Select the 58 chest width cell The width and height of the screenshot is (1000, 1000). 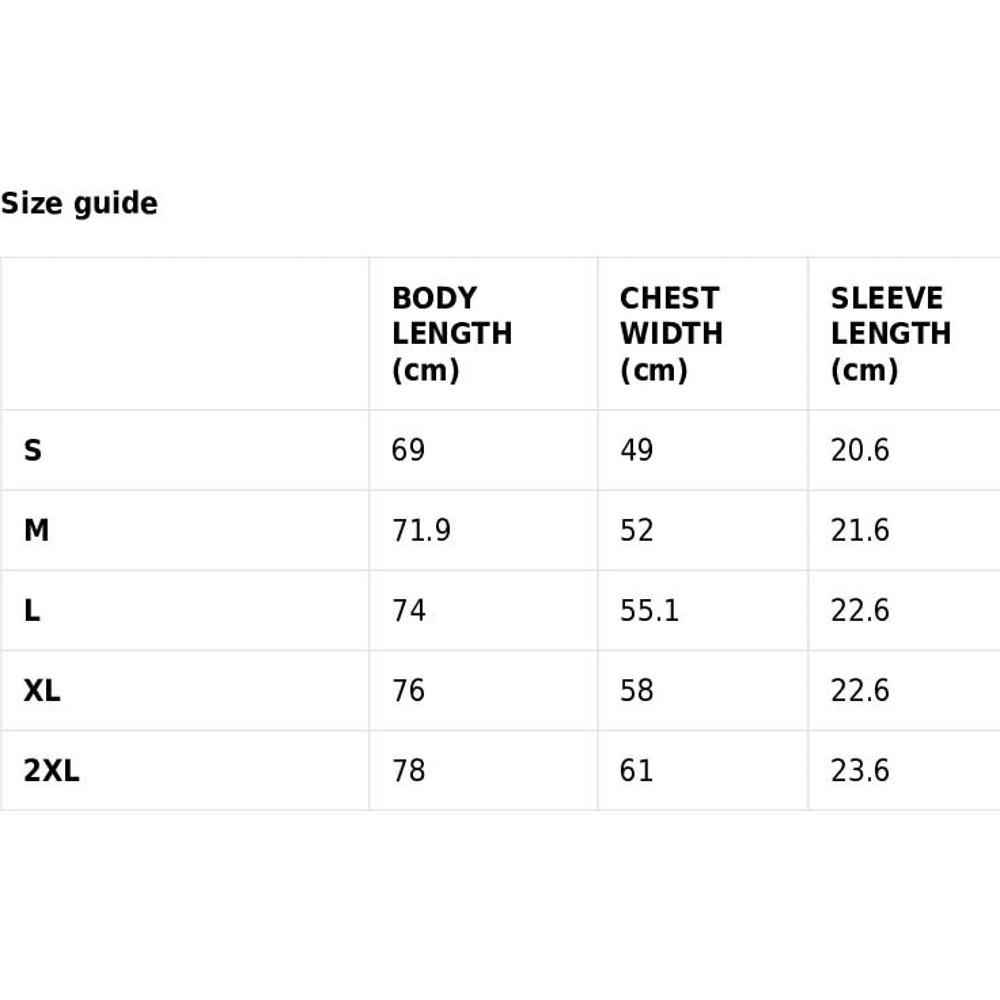[x=636, y=691]
